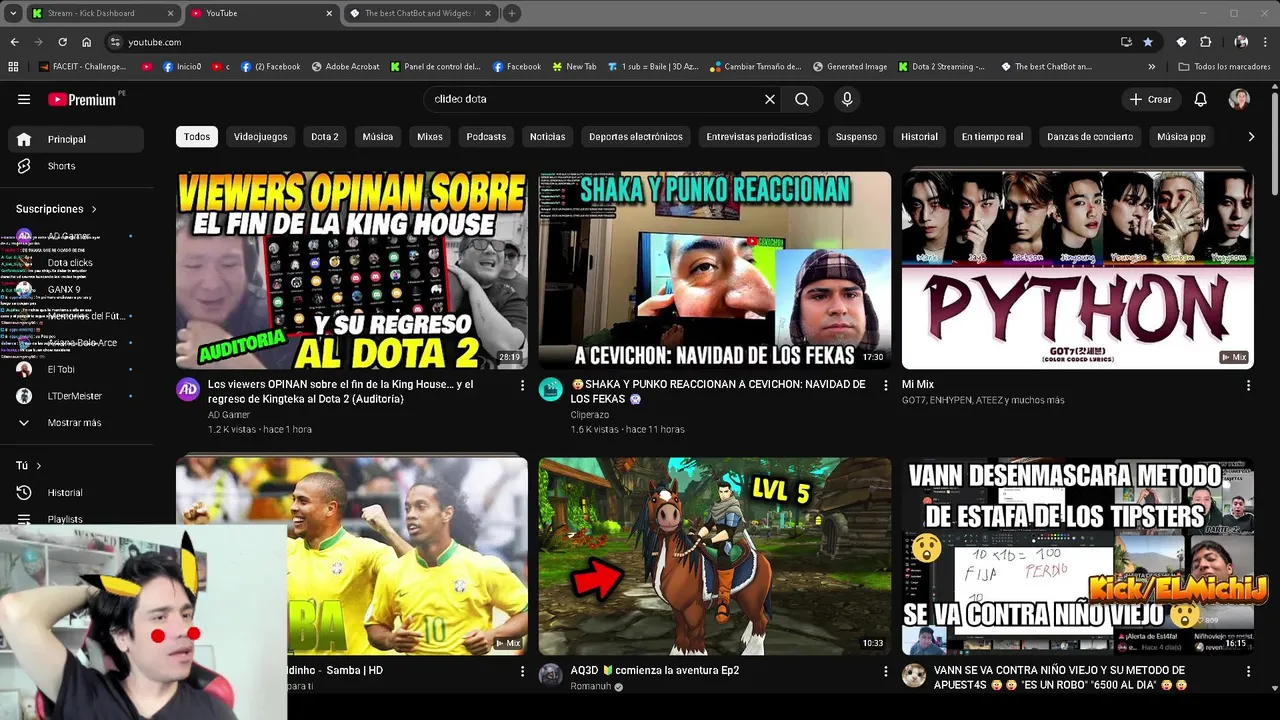Select the Música pop chip
The width and height of the screenshot is (1280, 720).
tap(1181, 137)
